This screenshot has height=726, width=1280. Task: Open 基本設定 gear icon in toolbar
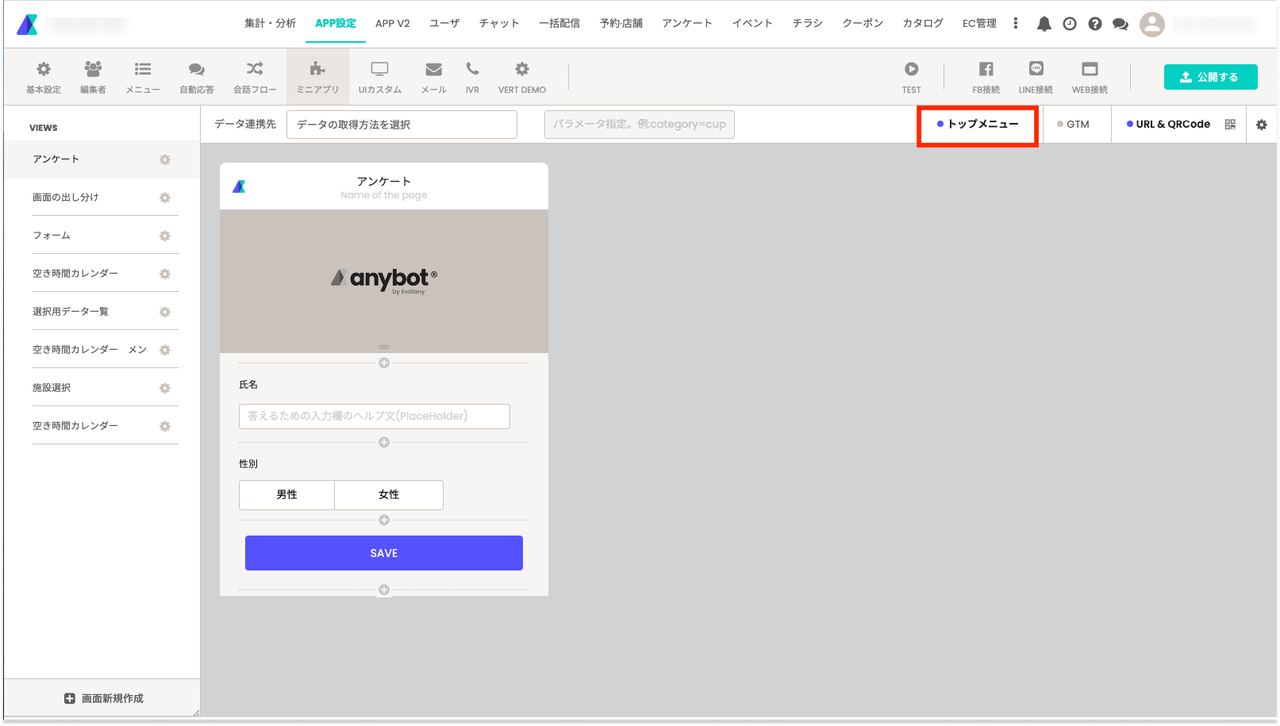pyautogui.click(x=43, y=69)
